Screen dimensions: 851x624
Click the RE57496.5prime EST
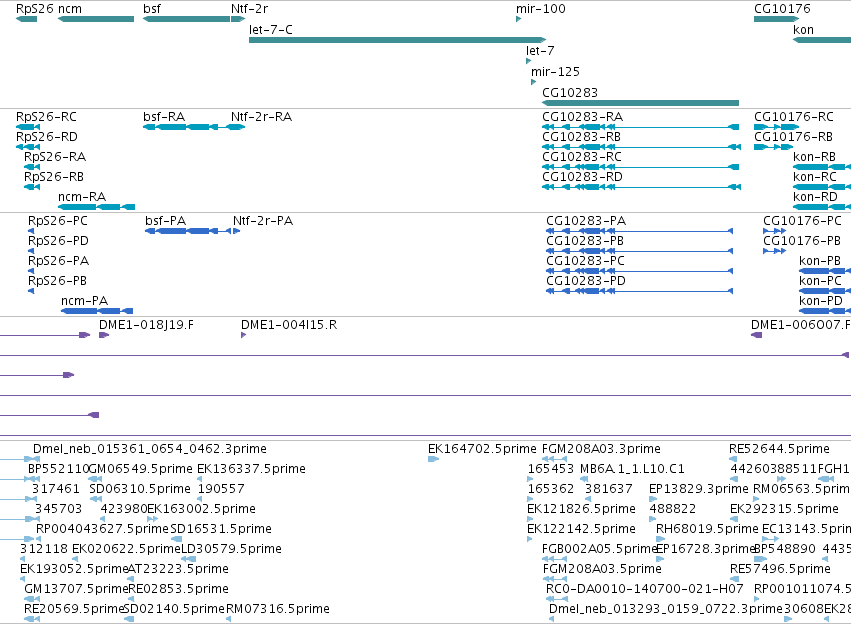(733, 579)
